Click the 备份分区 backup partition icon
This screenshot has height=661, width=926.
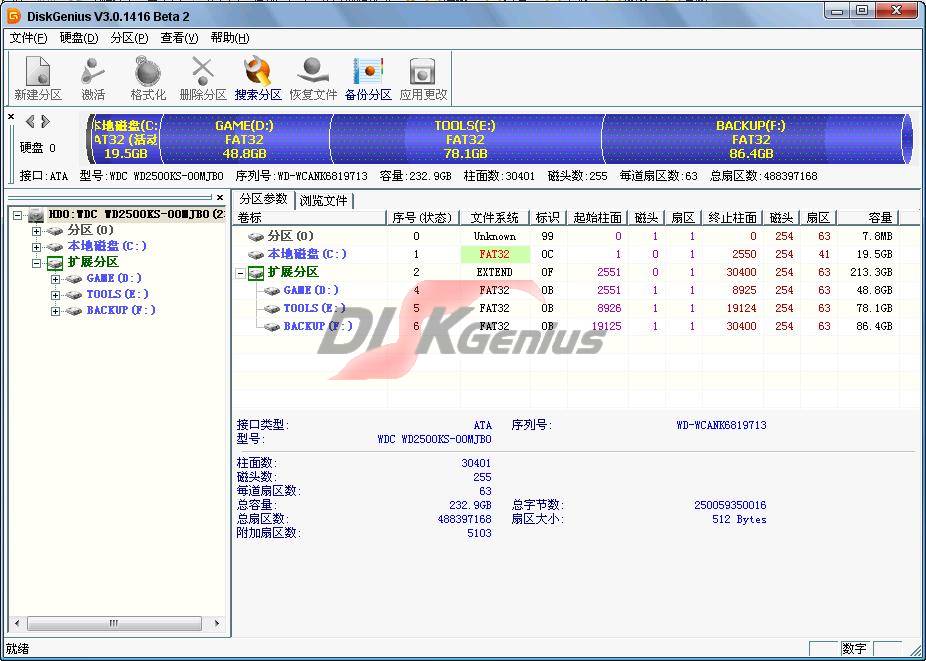[x=368, y=77]
